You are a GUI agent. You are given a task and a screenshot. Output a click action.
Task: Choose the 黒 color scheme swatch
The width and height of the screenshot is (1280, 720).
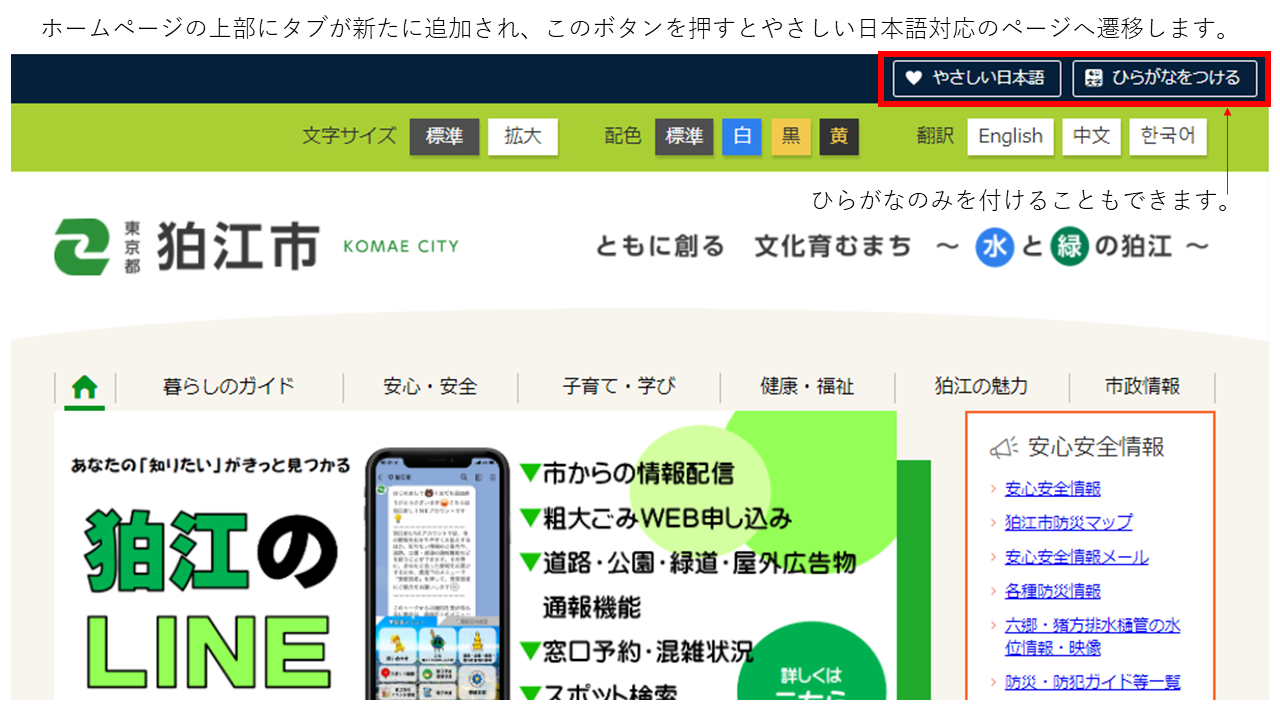tap(791, 137)
